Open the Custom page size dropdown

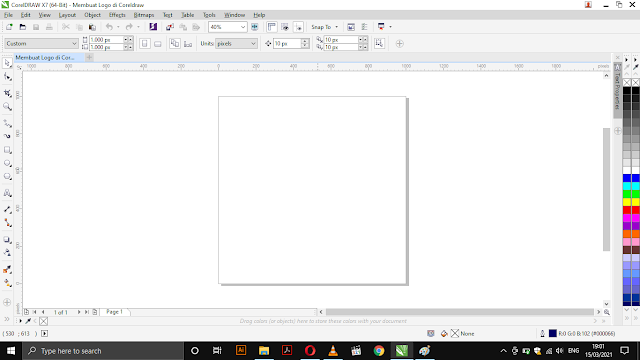(74, 44)
